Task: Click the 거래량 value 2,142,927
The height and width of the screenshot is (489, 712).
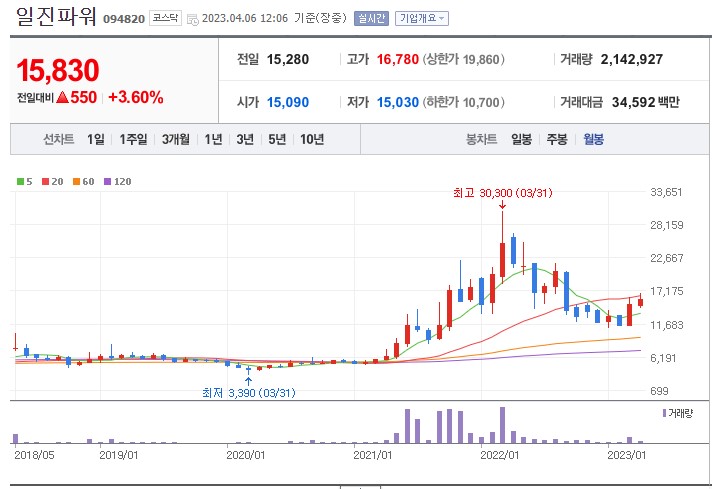Action: (632, 59)
